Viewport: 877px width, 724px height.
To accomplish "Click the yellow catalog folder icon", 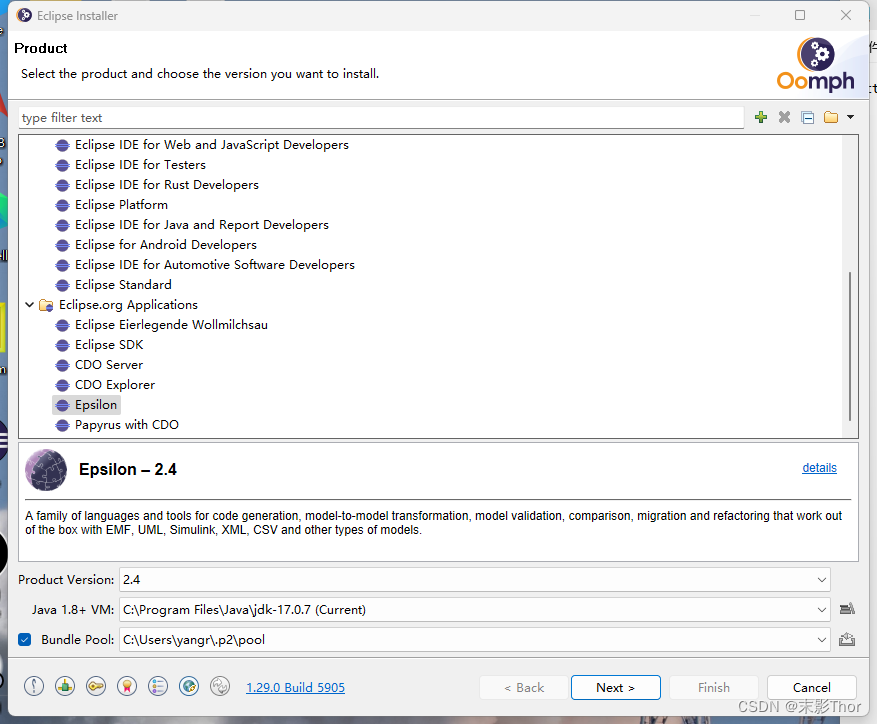I will click(x=831, y=117).
